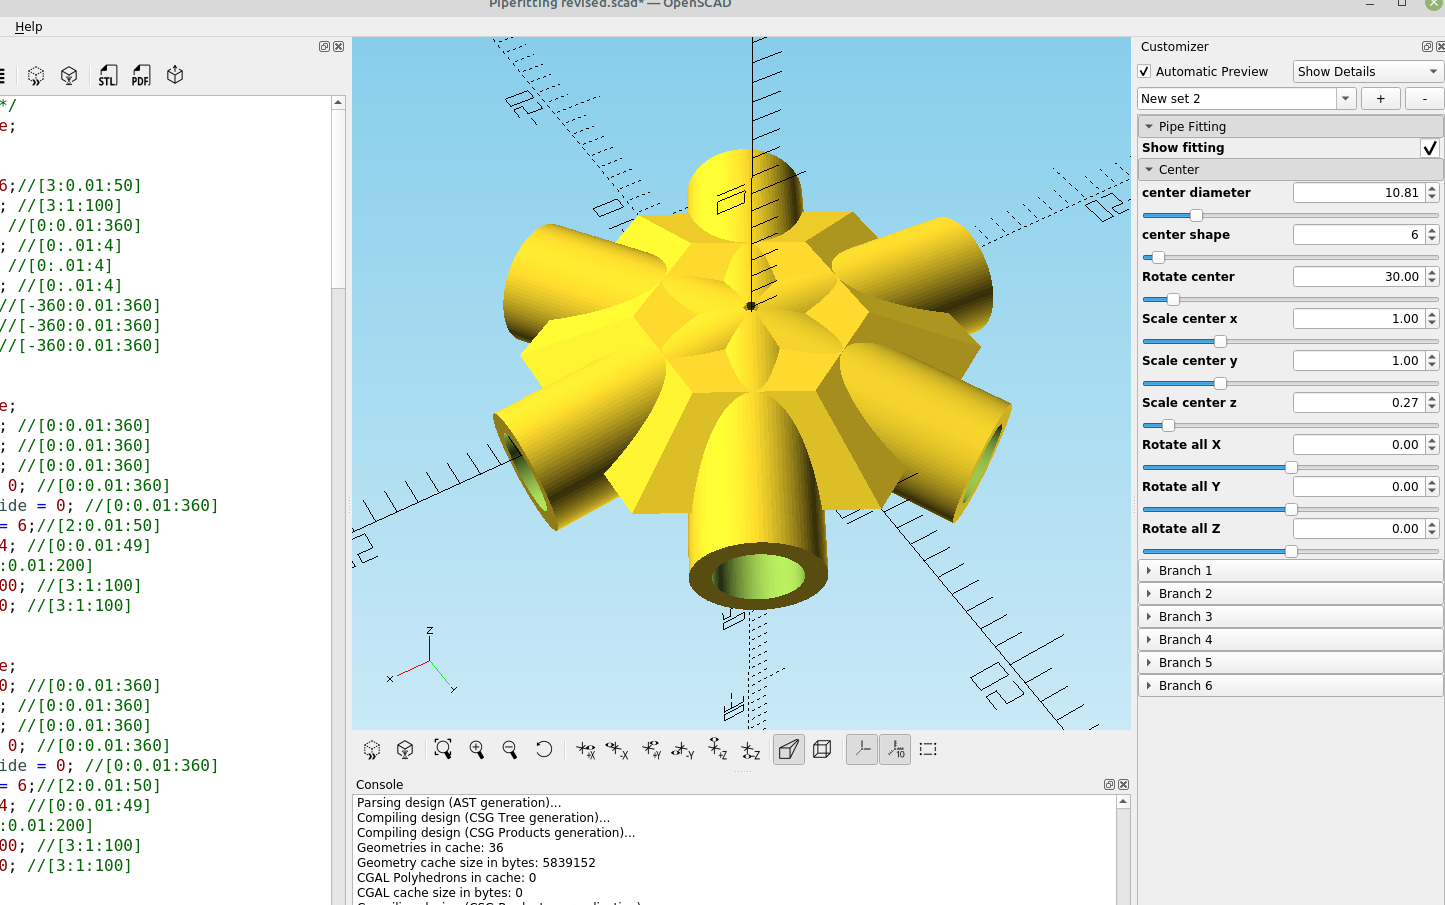The image size is (1445, 905).
Task: Render the design with CGAL
Action: 69,75
